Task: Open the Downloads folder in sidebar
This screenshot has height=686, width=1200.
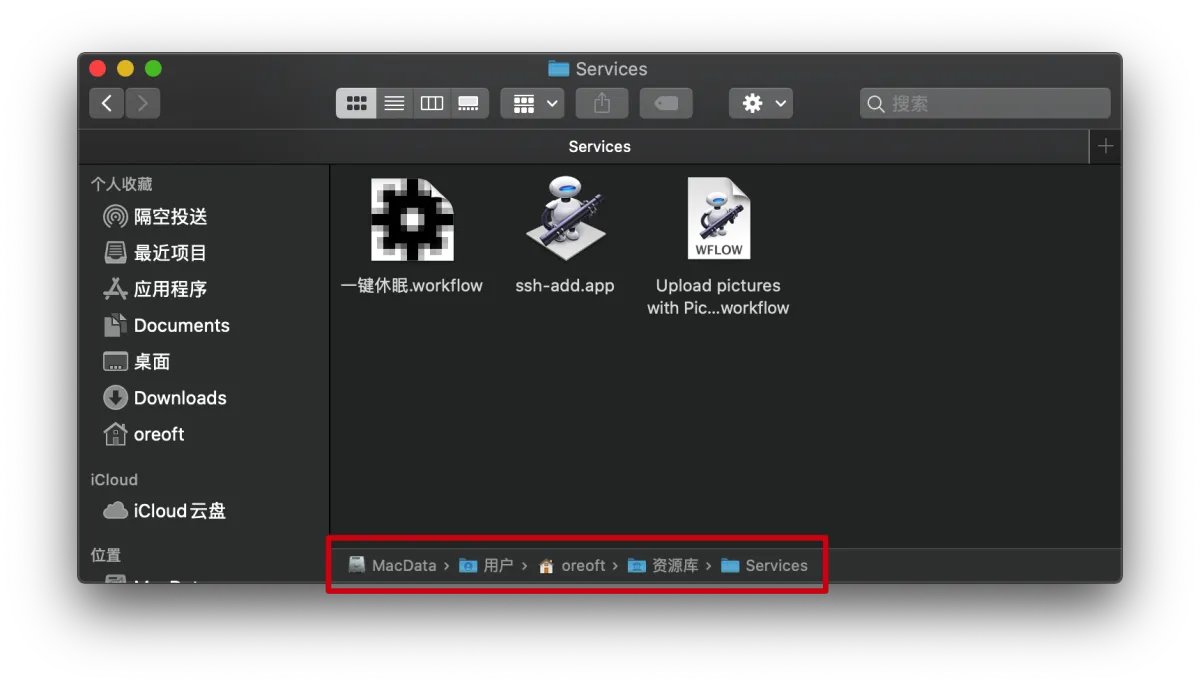Action: (177, 397)
